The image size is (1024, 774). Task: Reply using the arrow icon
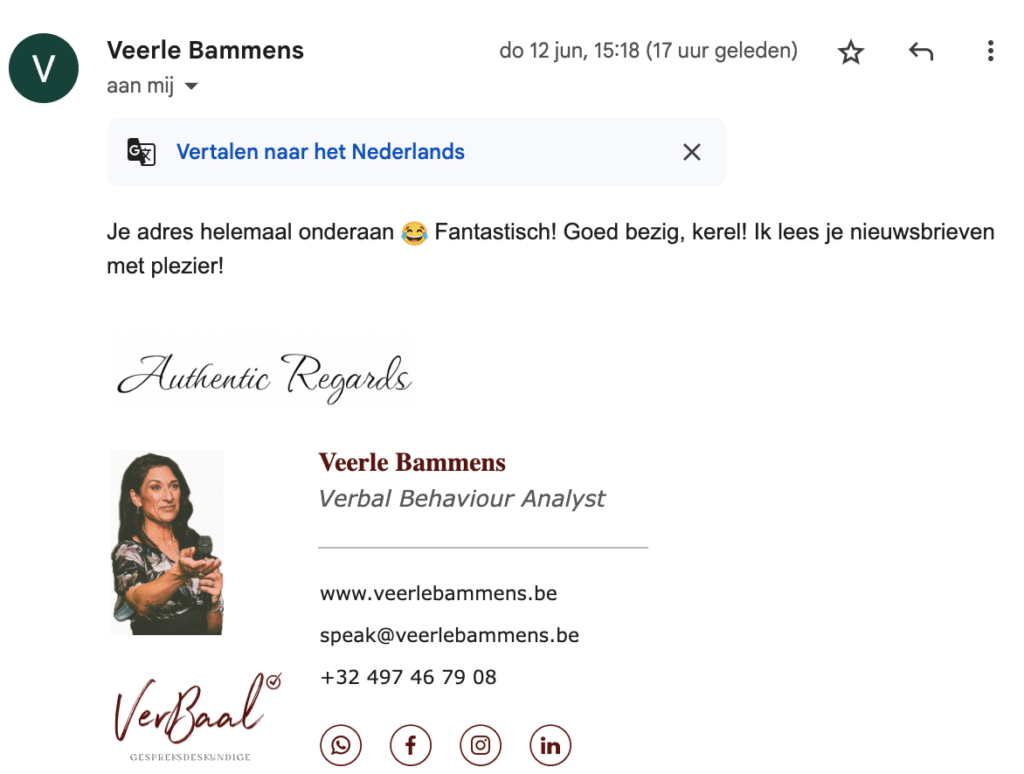click(921, 51)
